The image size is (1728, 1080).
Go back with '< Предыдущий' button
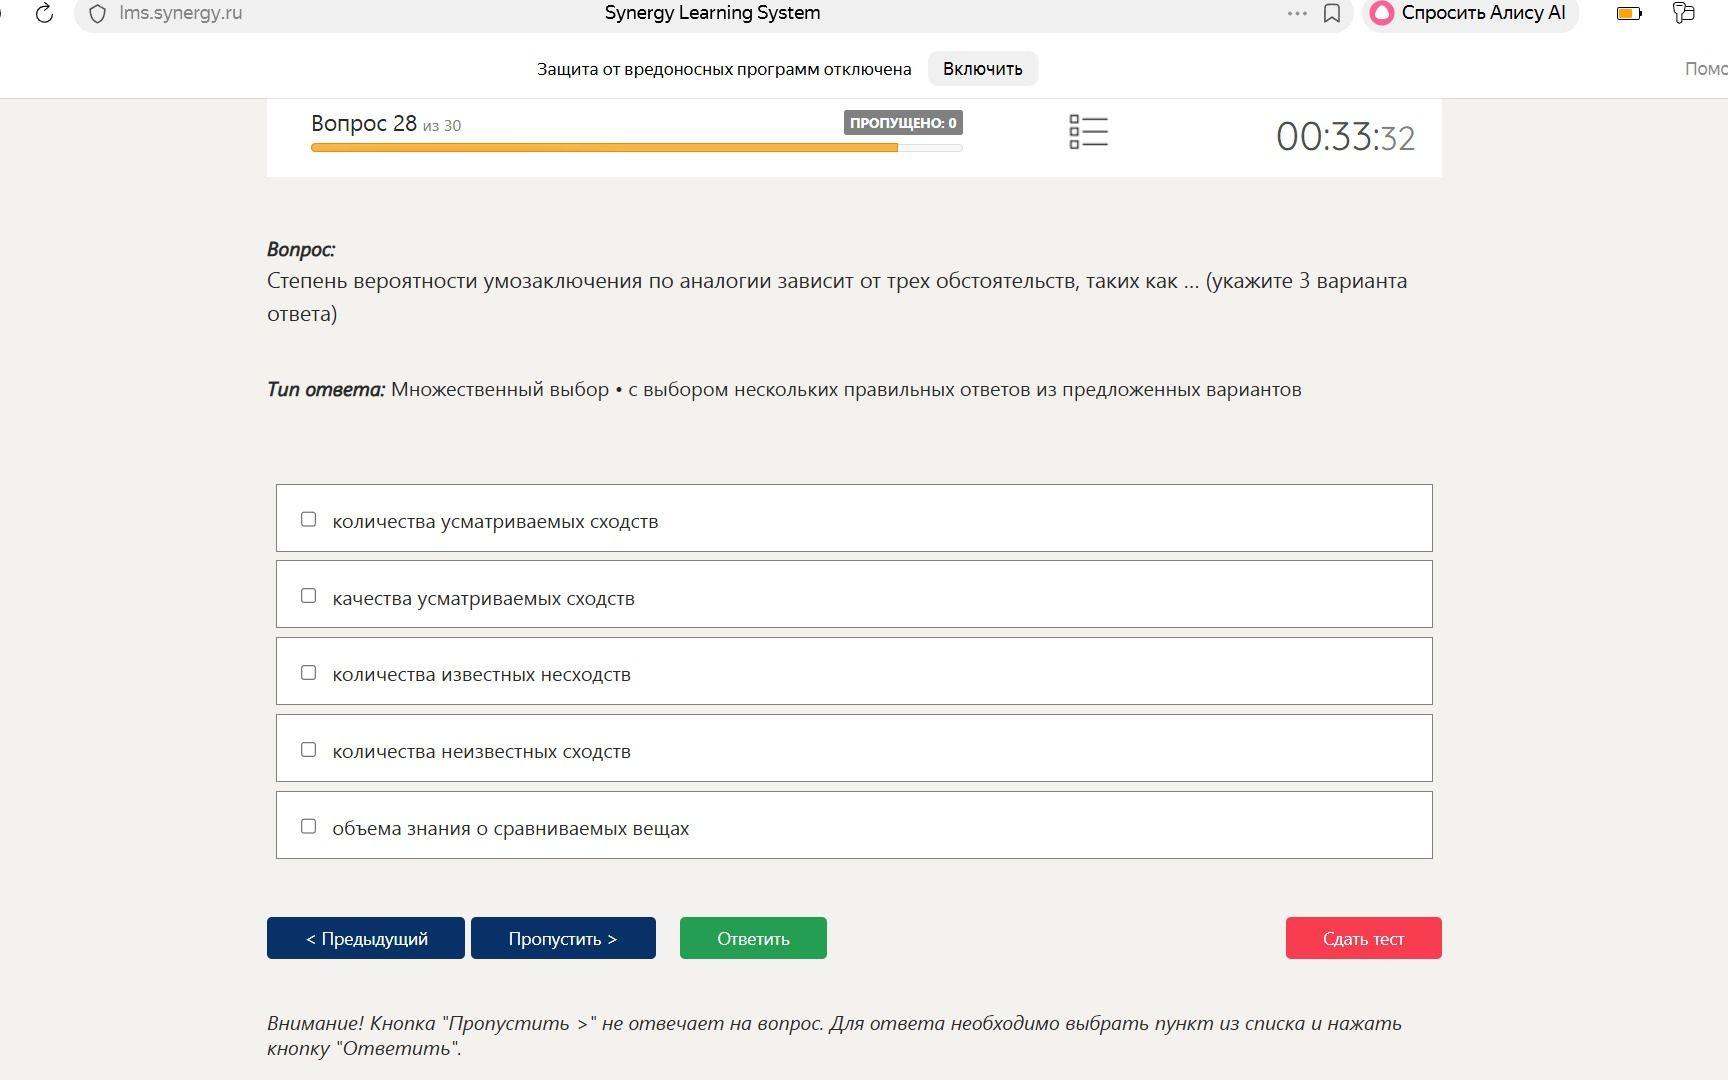point(366,938)
